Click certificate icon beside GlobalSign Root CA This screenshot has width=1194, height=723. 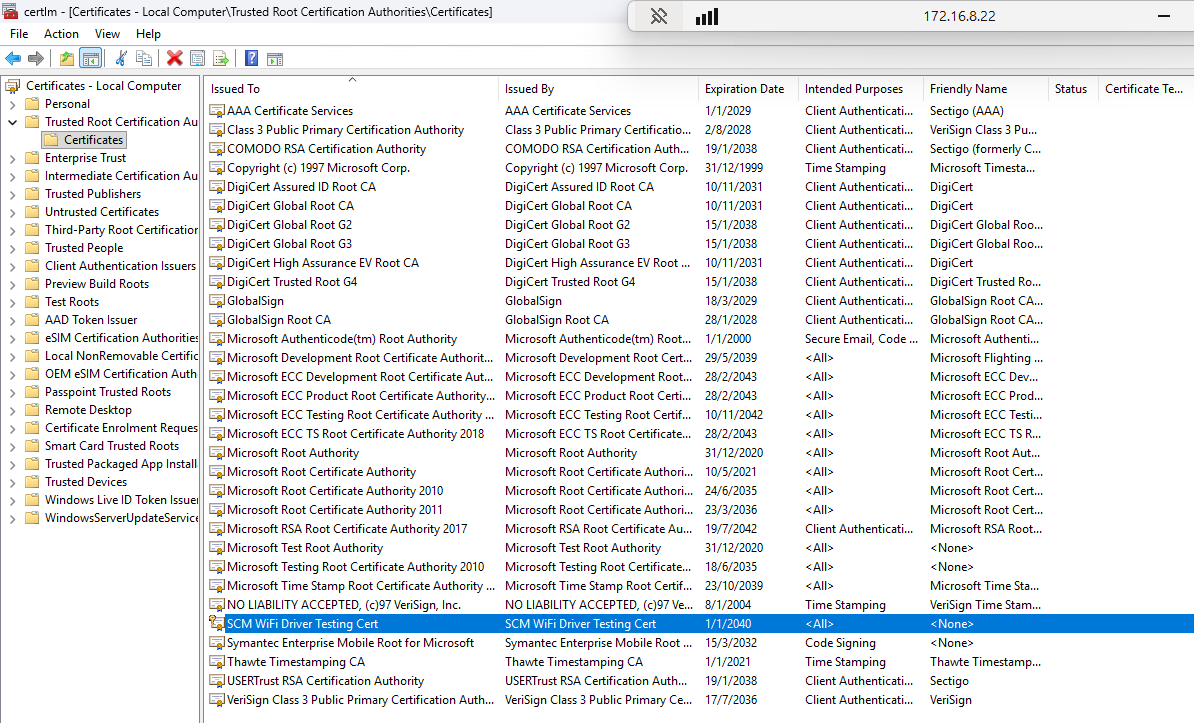click(x=217, y=320)
